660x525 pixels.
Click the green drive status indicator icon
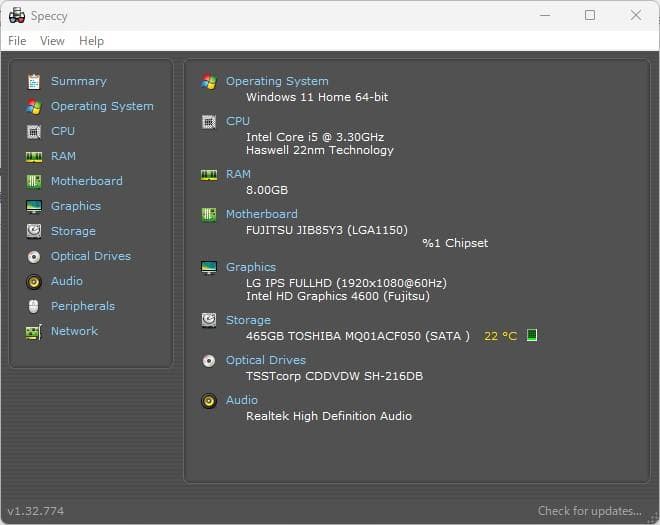point(532,335)
